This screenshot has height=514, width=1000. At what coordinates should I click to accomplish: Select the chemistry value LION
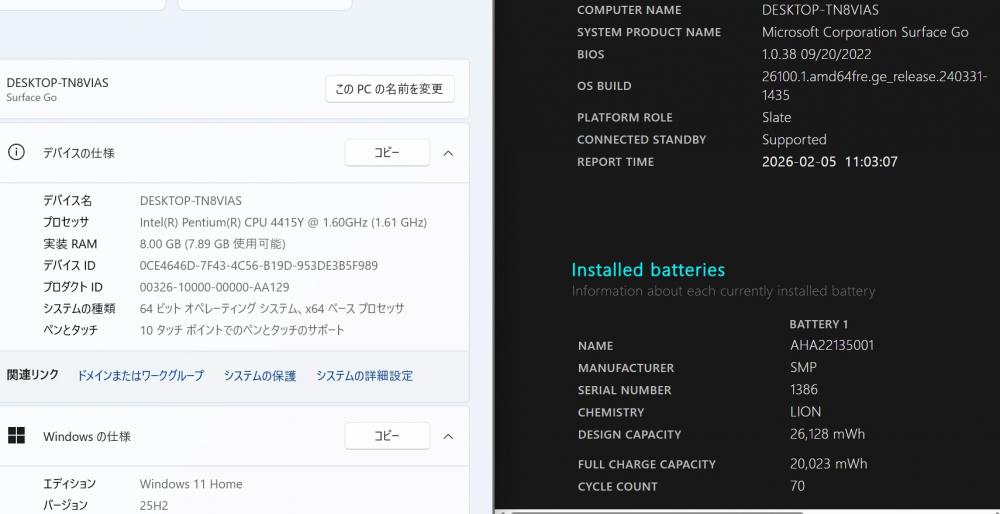click(805, 412)
